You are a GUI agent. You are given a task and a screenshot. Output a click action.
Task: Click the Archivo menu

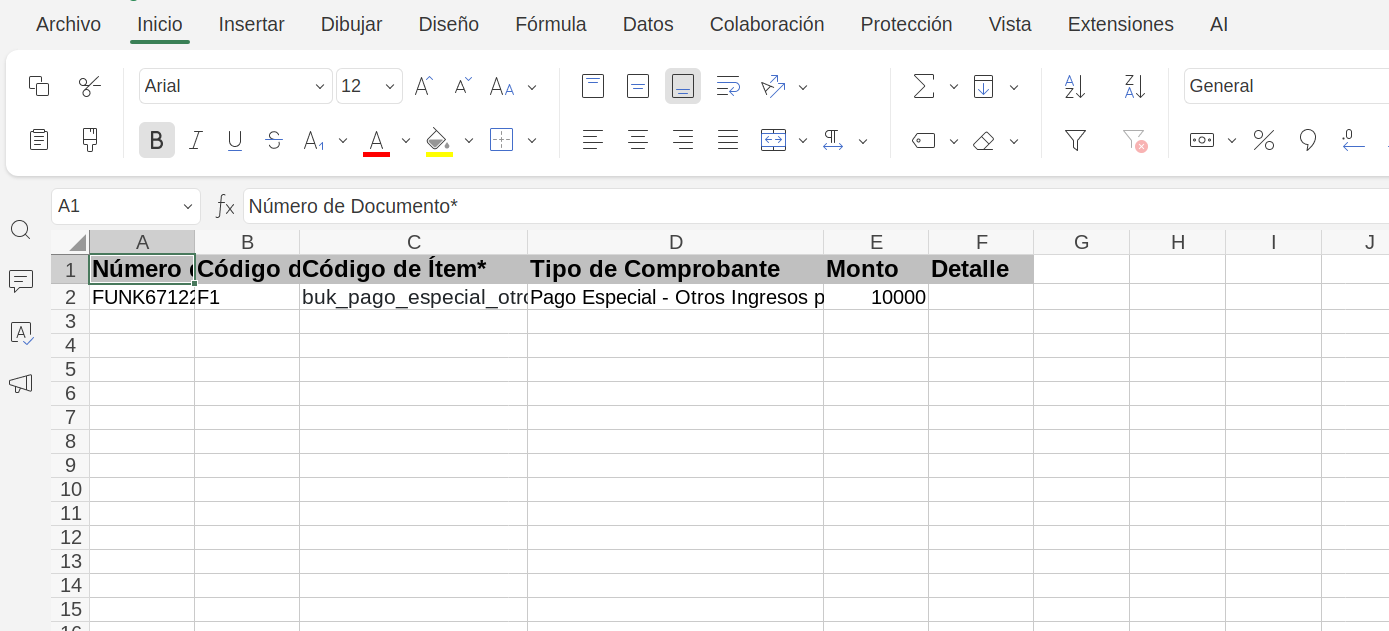click(x=68, y=25)
